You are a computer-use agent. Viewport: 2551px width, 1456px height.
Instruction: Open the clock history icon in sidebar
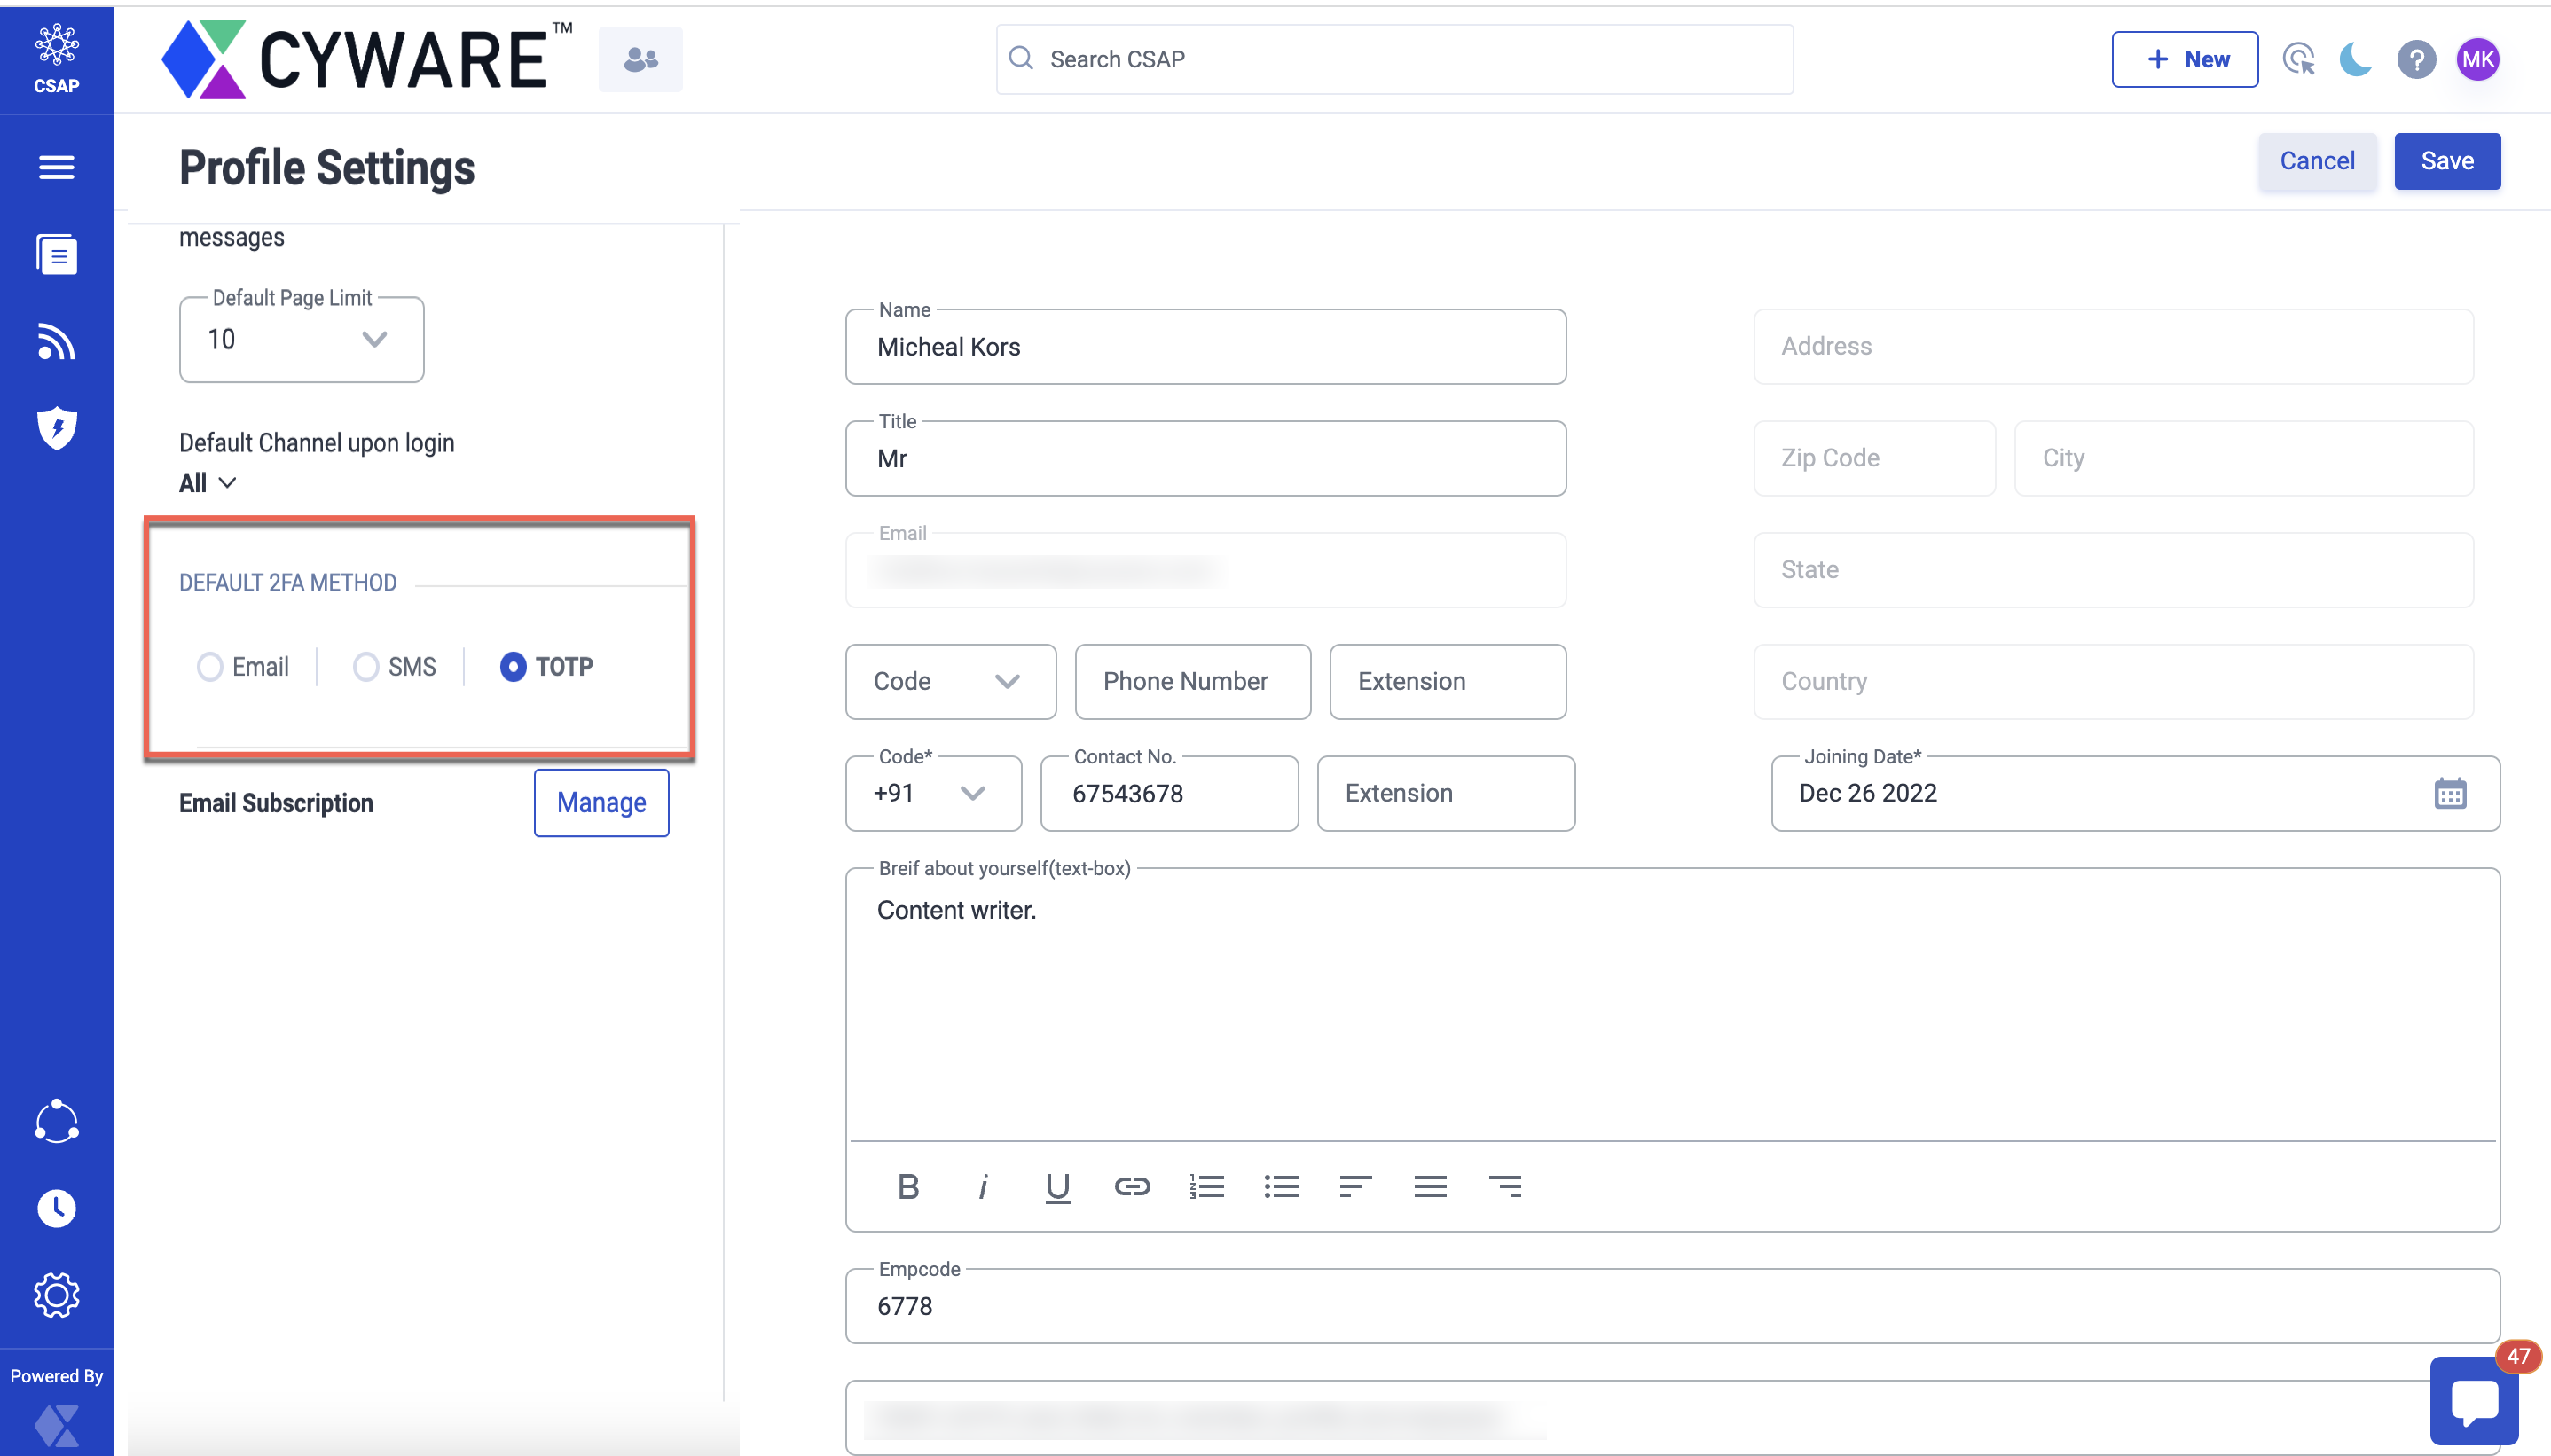point(56,1208)
